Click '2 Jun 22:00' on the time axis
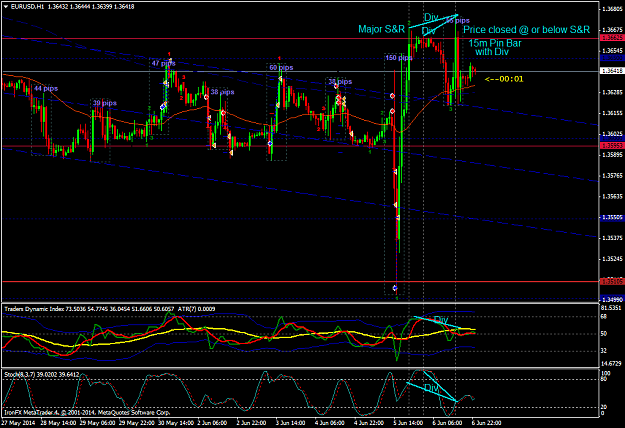The width and height of the screenshot is (625, 428). click(x=252, y=423)
